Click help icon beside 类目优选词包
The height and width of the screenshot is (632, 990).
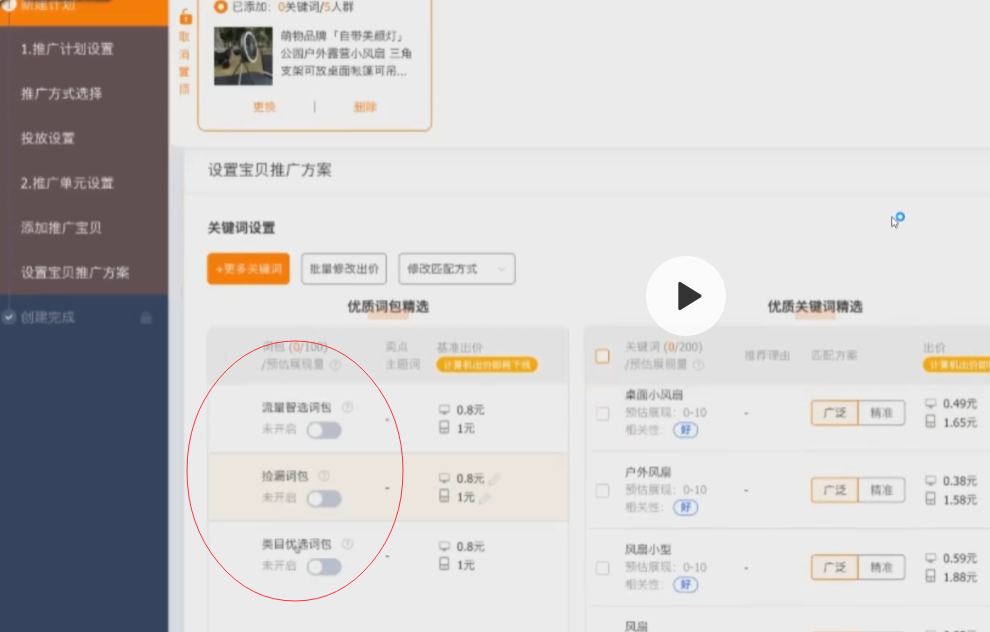[x=347, y=544]
